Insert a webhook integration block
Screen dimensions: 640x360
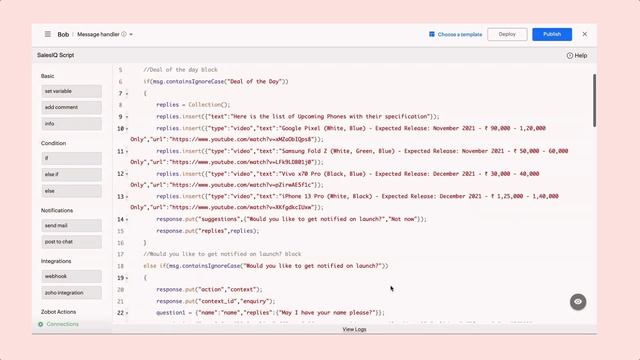tap(71, 276)
